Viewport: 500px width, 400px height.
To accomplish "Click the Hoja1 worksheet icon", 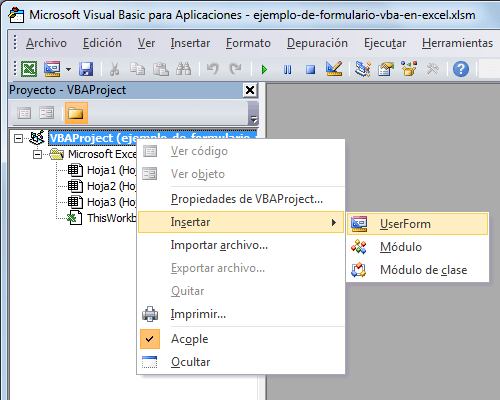I will [75, 170].
